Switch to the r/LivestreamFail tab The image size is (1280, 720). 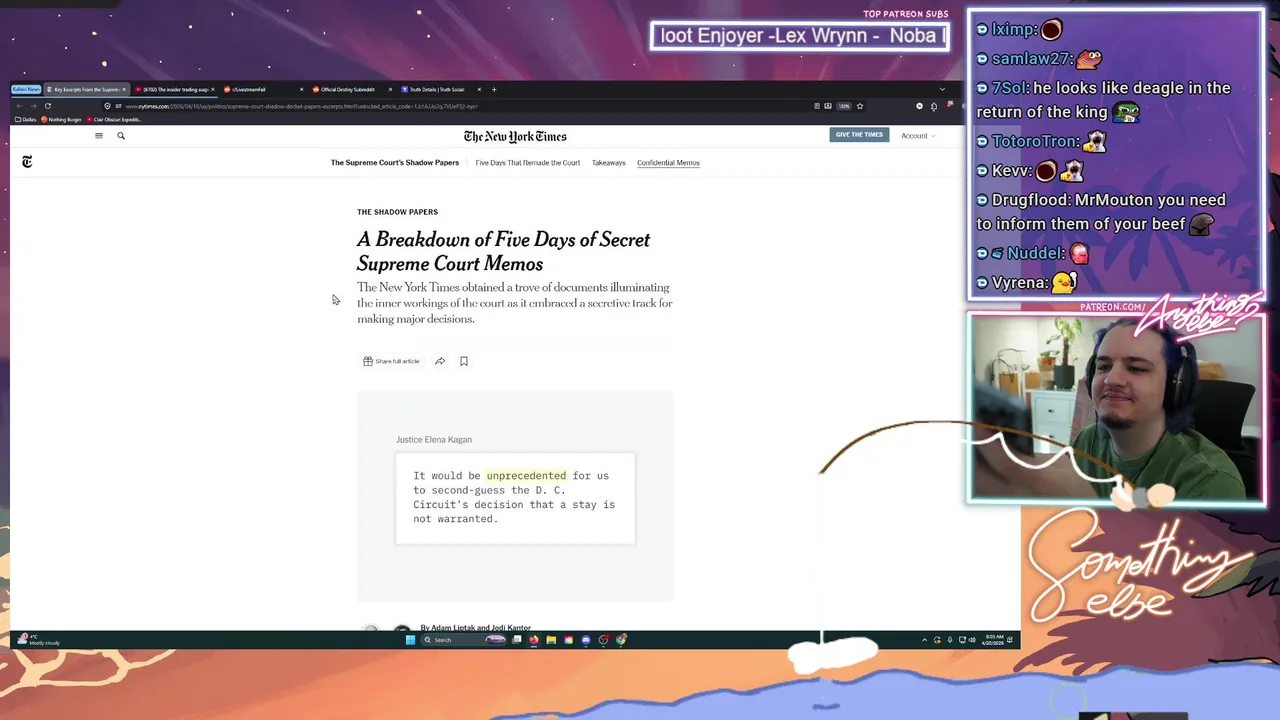coord(263,90)
